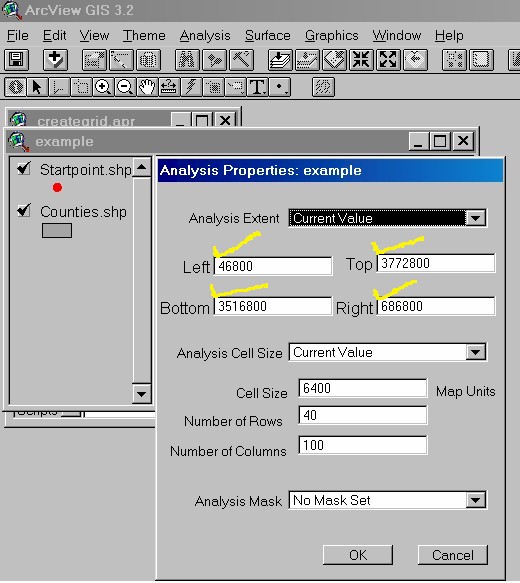Viewport: 520px width, 583px height.
Task: Uncheck the Counties.shp theme checkbox
Action: [24, 210]
